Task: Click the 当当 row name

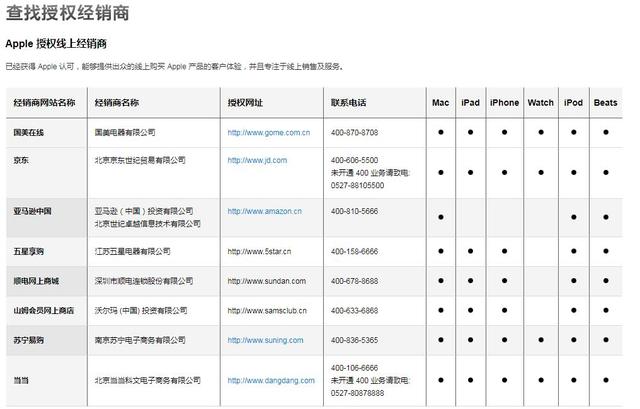Action: click(x=21, y=381)
